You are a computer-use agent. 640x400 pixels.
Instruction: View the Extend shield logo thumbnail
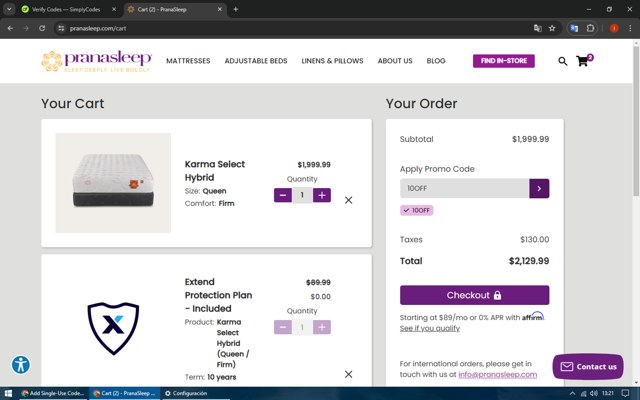[113, 328]
